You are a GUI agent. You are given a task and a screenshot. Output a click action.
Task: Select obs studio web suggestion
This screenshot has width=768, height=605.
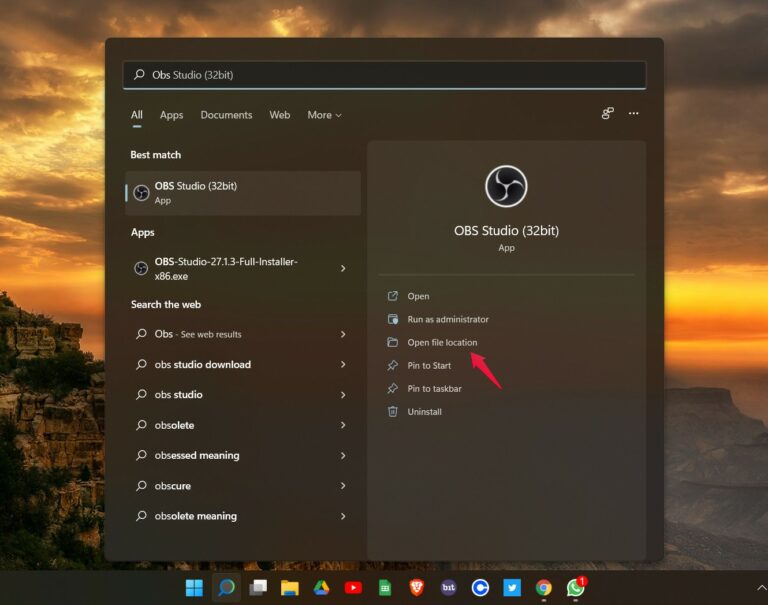[178, 395]
